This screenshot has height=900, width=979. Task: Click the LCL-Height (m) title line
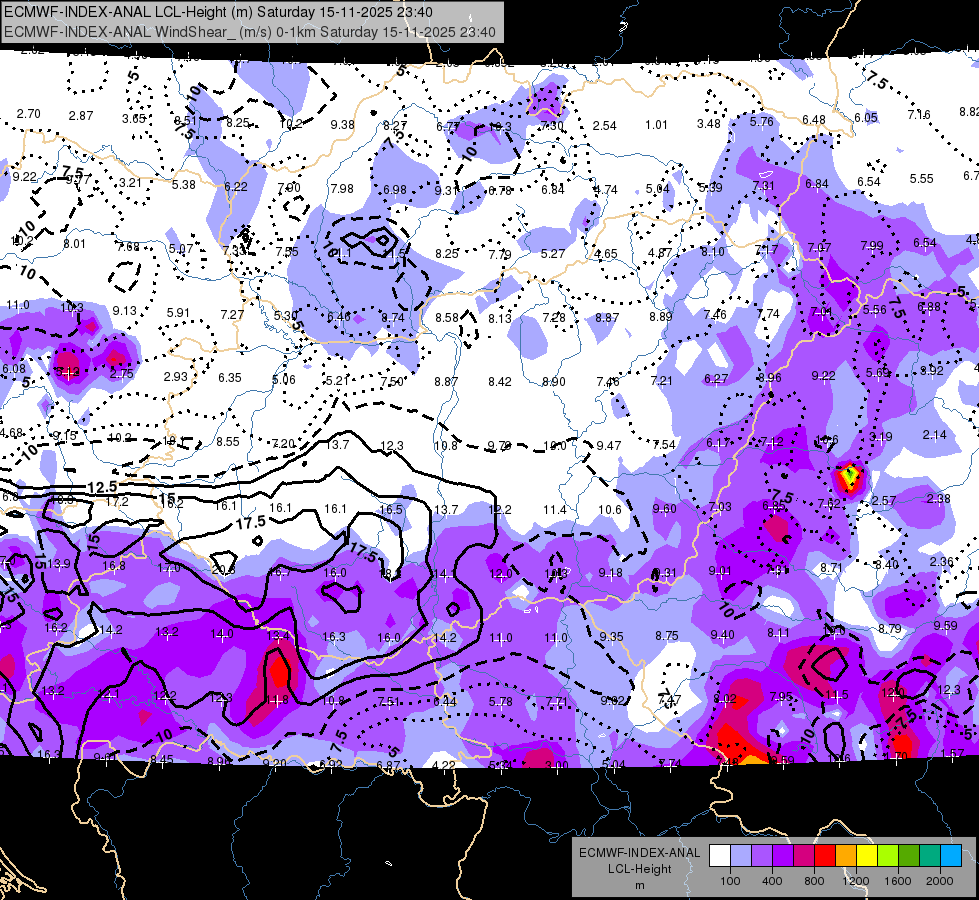(218, 12)
